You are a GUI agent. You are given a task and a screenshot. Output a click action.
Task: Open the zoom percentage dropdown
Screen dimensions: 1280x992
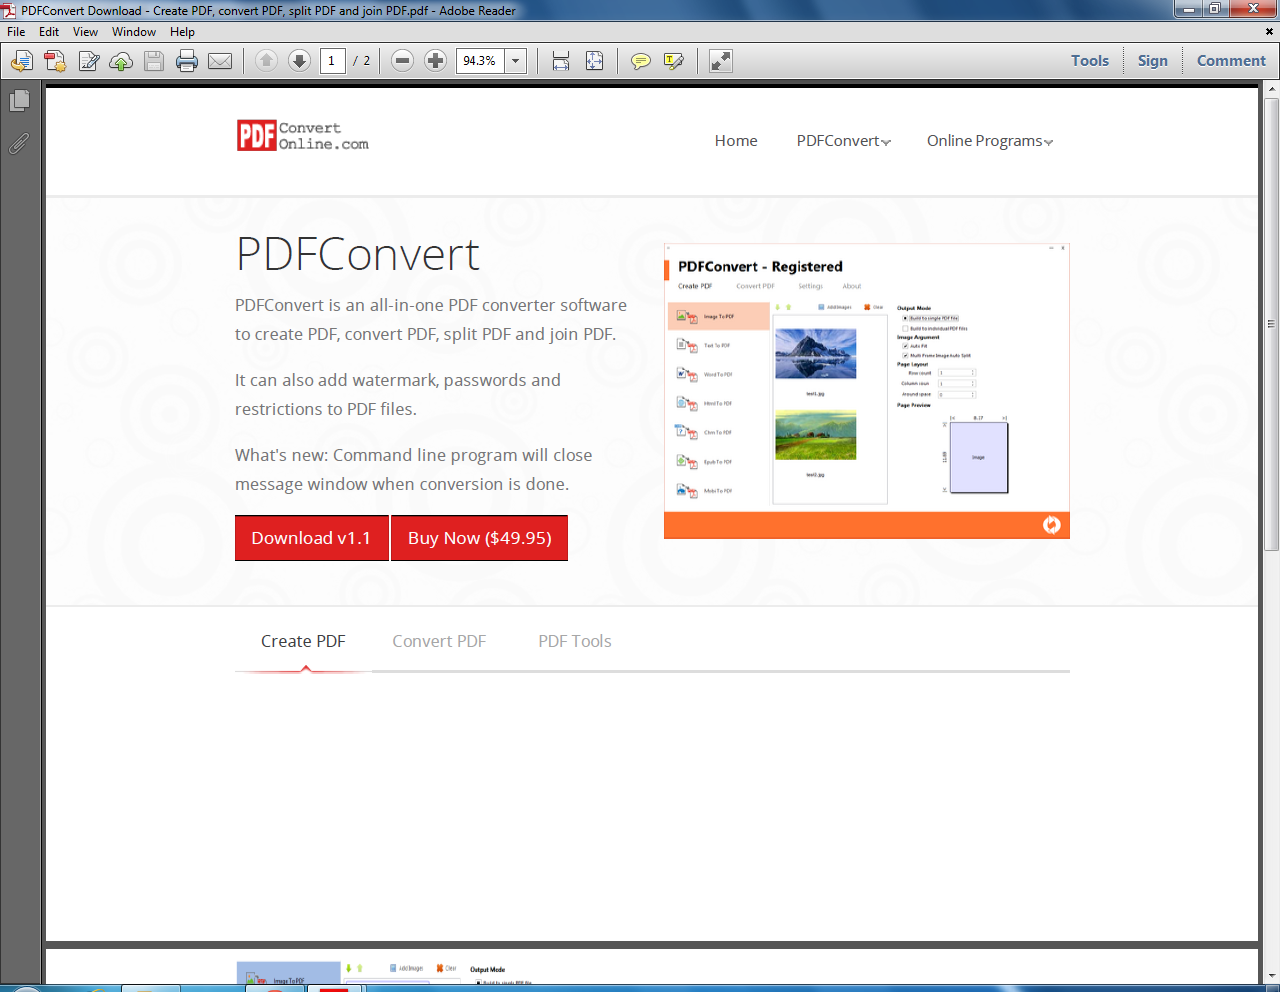point(515,60)
